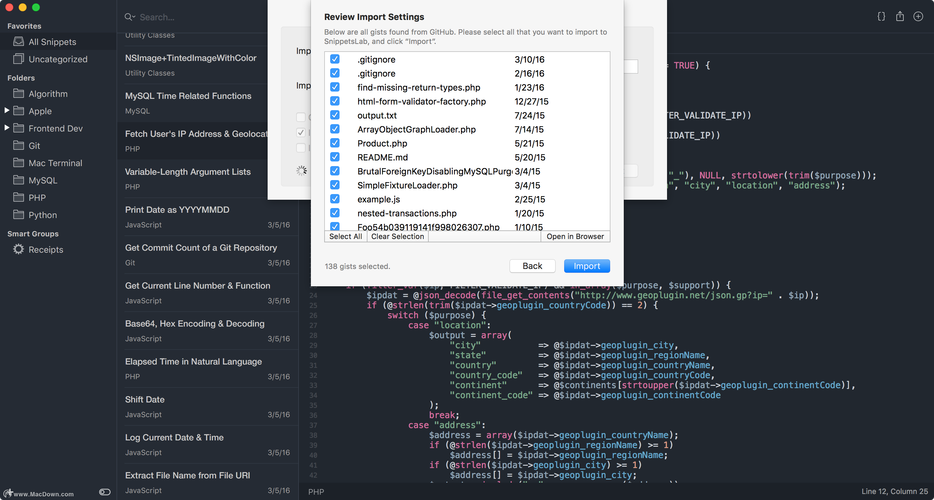Uncheck html-form-validator-factory.php checkbox
This screenshot has width=934, height=500.
335,101
